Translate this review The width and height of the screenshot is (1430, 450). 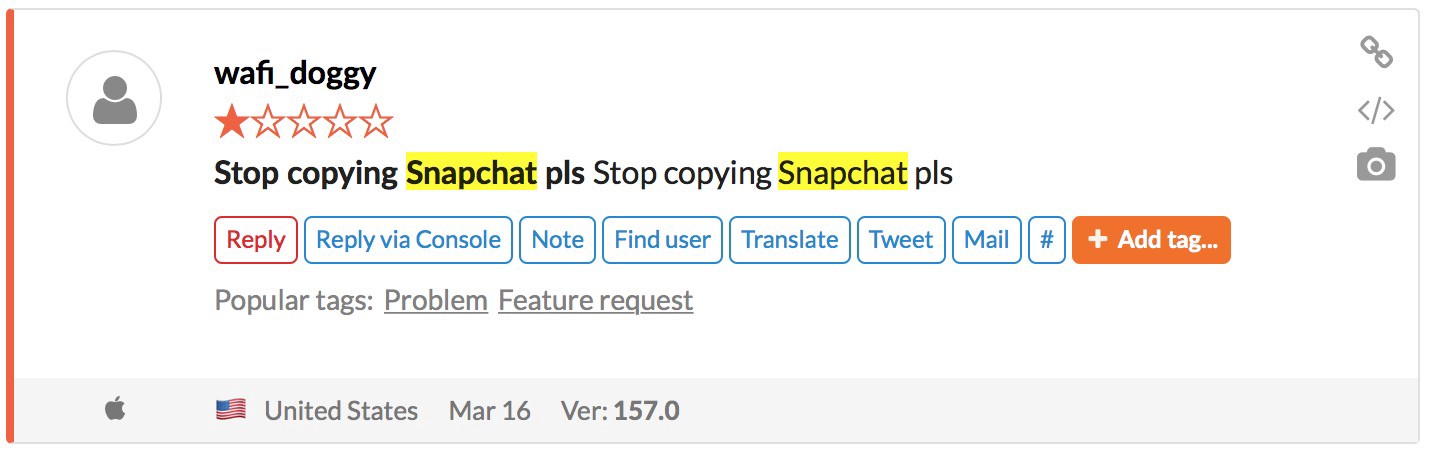point(790,240)
